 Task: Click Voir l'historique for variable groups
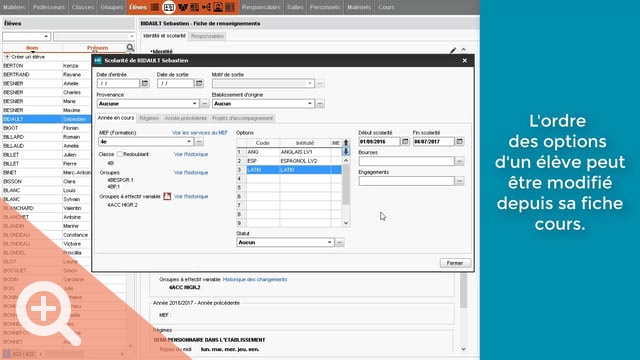191,196
